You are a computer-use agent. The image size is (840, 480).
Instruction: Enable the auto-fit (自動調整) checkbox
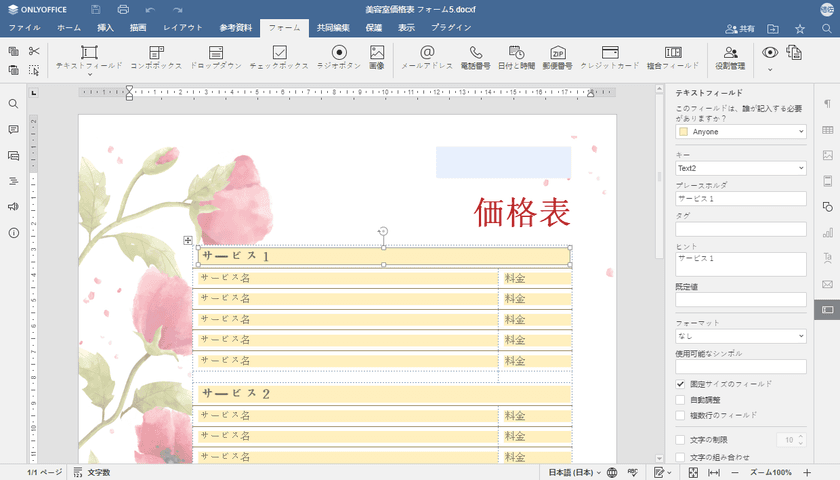pos(681,399)
